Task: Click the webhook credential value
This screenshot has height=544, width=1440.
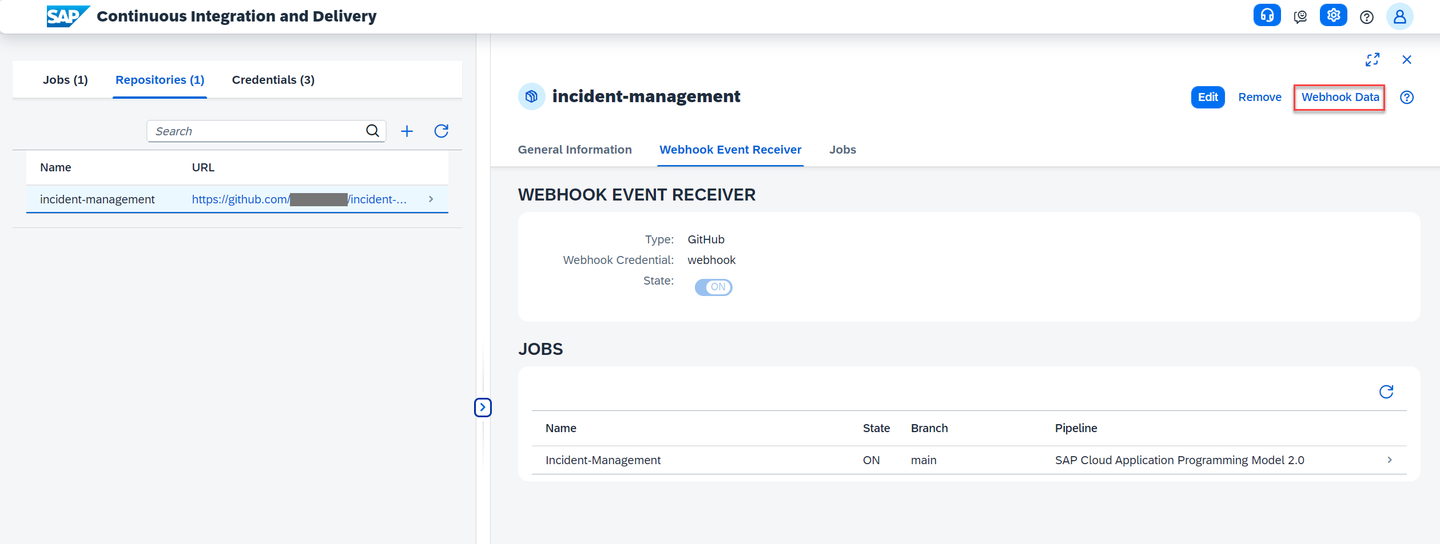Action: click(711, 260)
